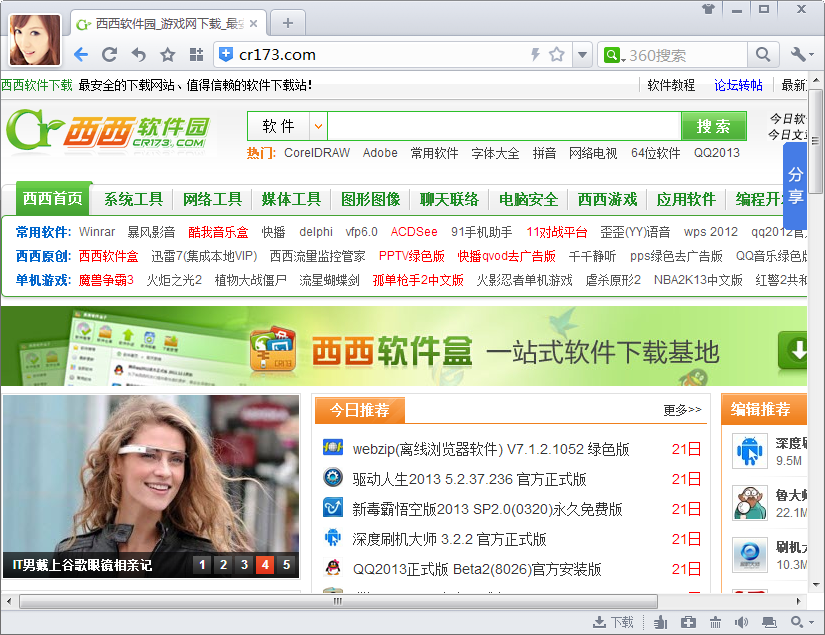825x635 pixels.
Task: Click the magnifier search button in browser
Action: [763, 55]
